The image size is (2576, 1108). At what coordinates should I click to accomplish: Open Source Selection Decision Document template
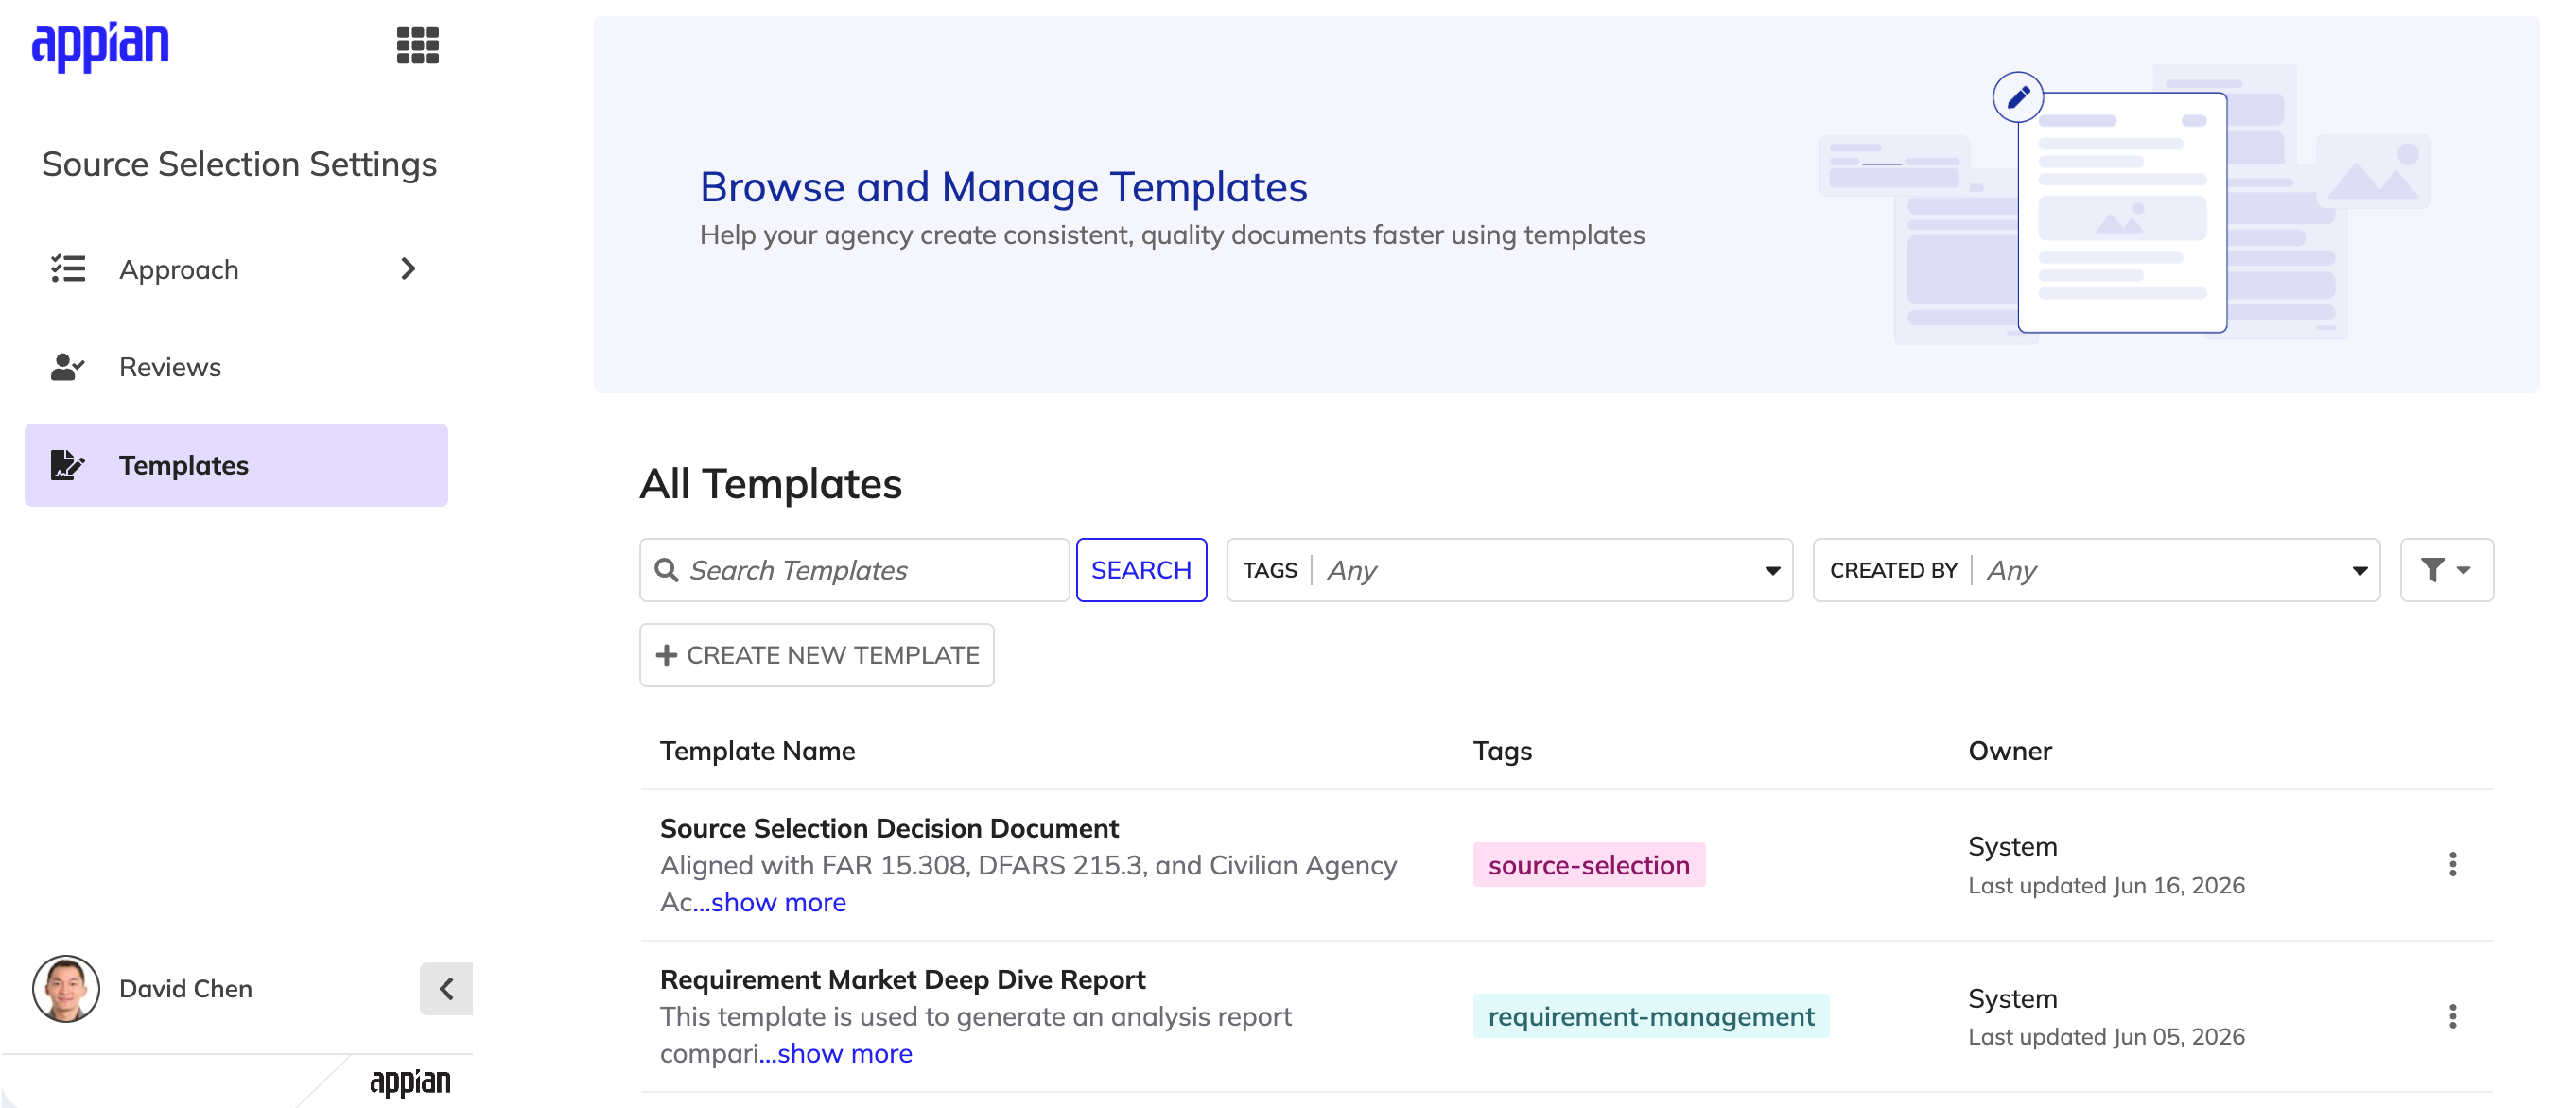pos(889,828)
